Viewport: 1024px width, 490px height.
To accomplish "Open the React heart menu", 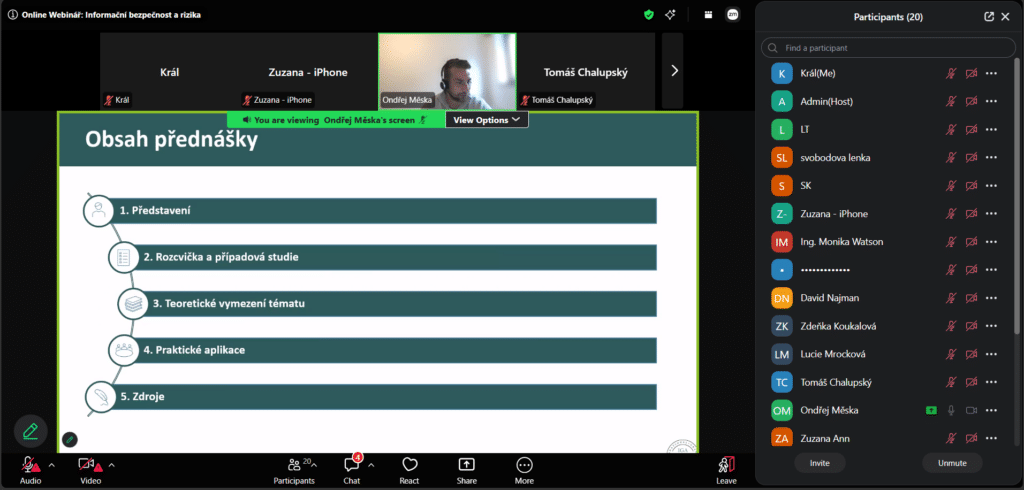I will (409, 470).
